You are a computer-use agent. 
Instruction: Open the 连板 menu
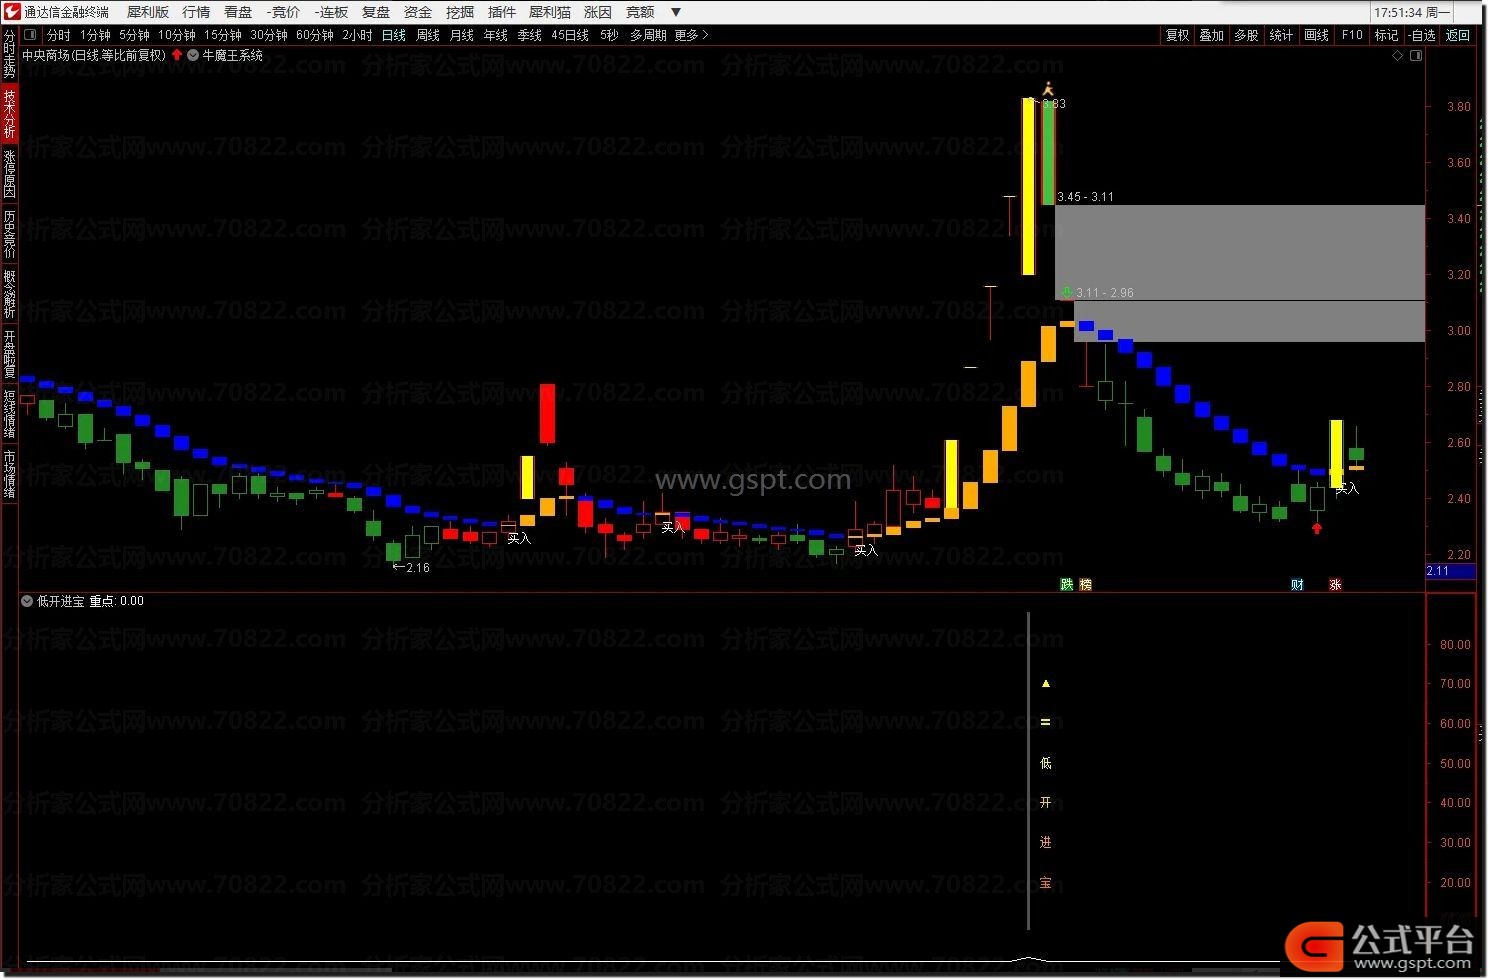[331, 12]
